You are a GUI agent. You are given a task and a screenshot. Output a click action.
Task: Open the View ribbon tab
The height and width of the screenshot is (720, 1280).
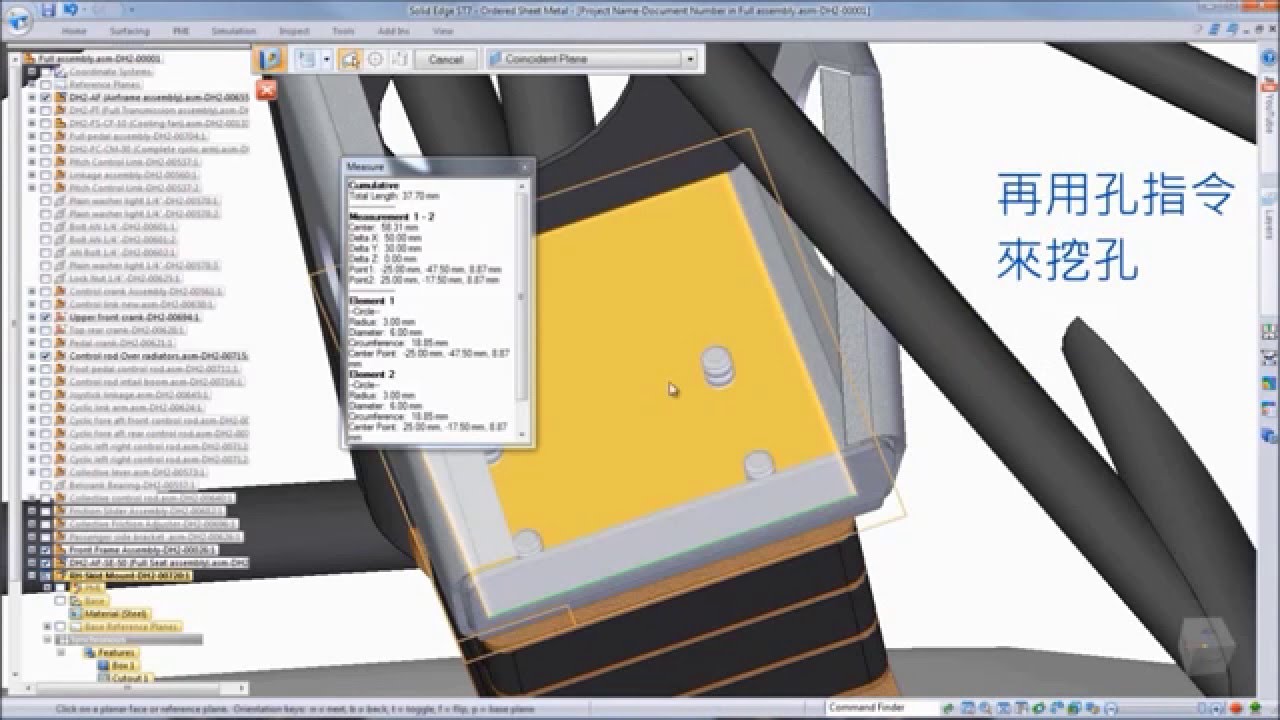[x=442, y=32]
